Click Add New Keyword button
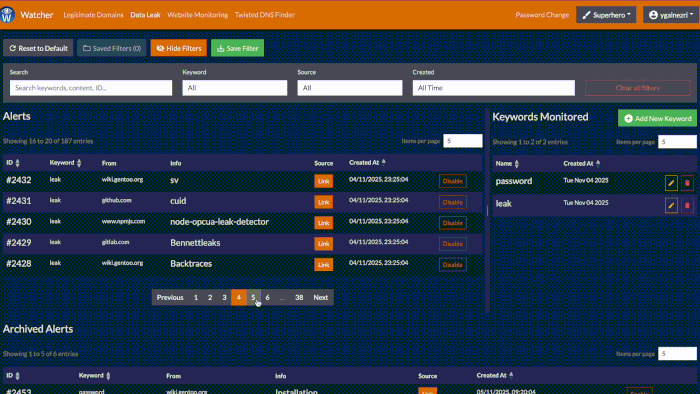Viewport: 700px width, 394px height. (x=657, y=118)
